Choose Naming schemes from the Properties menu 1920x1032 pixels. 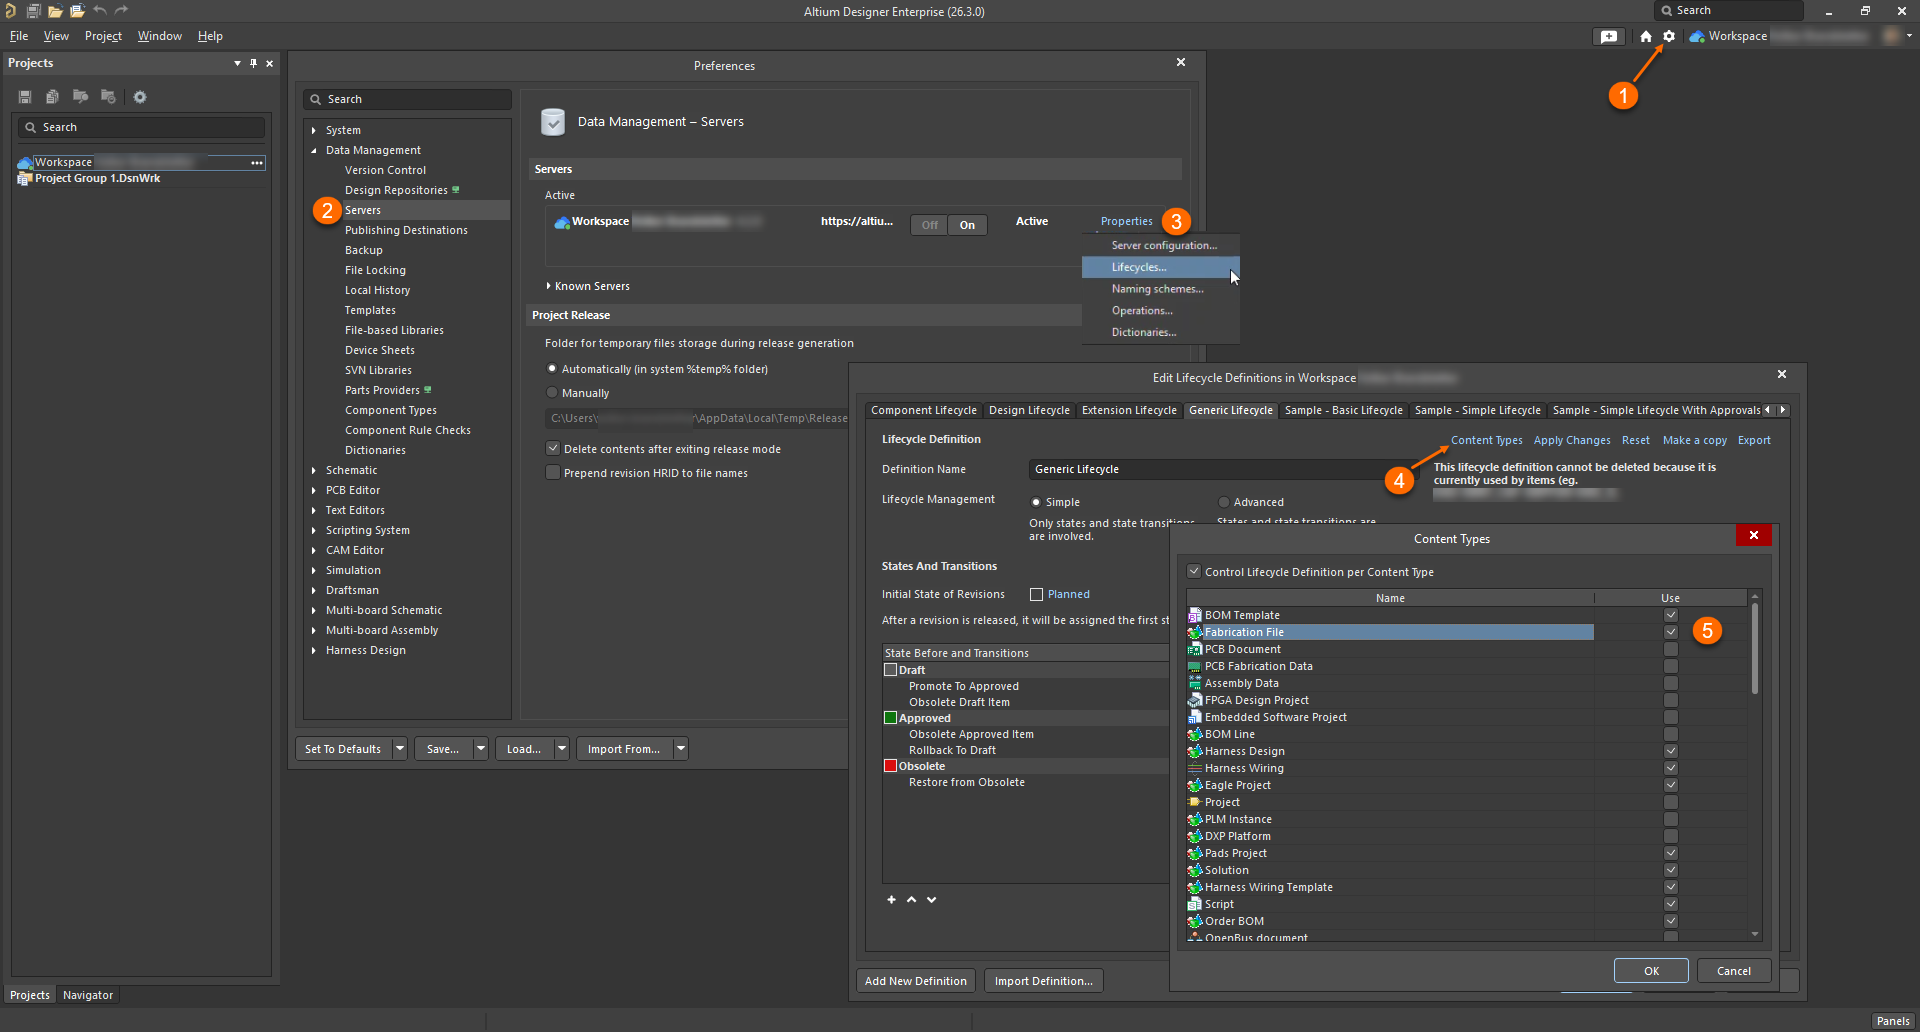1157,289
